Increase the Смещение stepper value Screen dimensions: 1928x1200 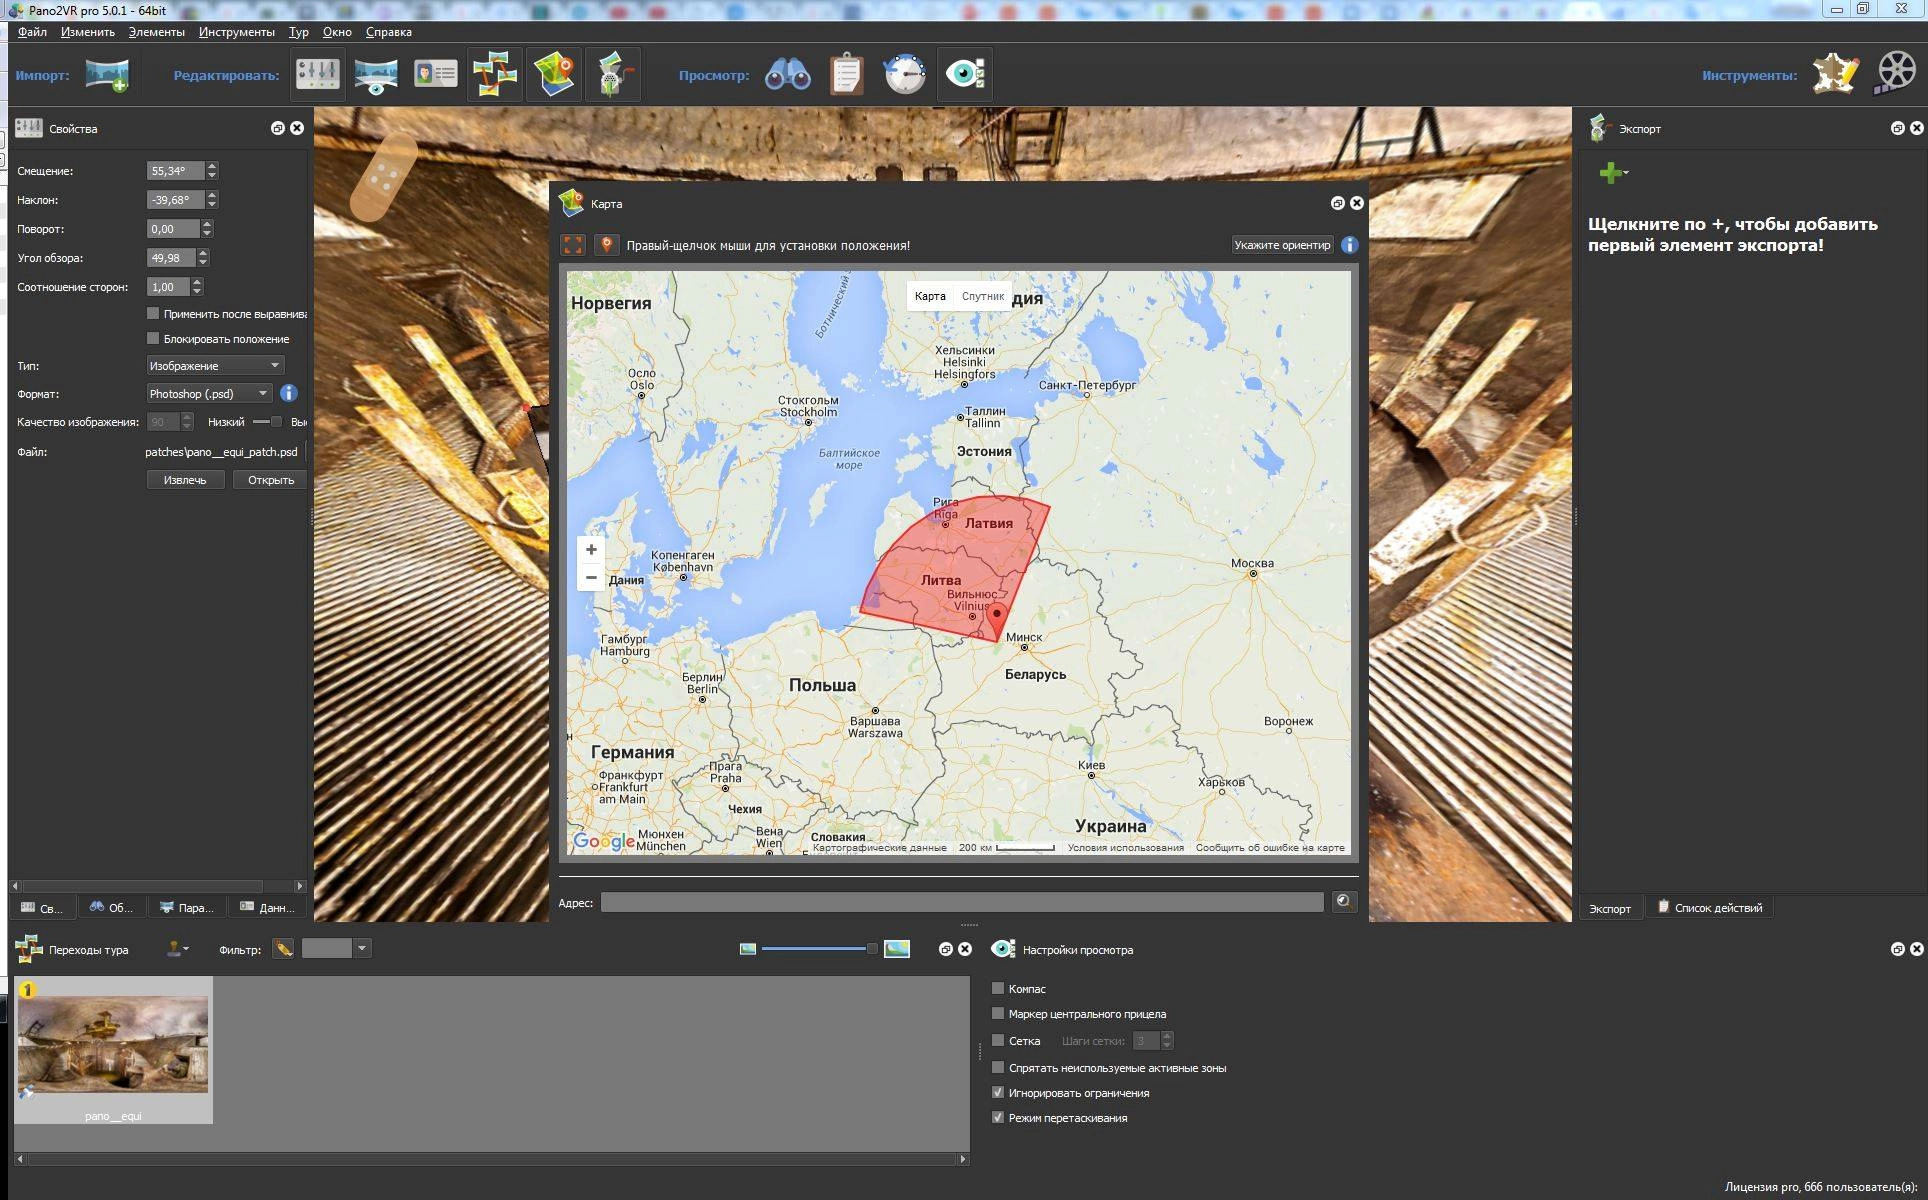click(212, 166)
